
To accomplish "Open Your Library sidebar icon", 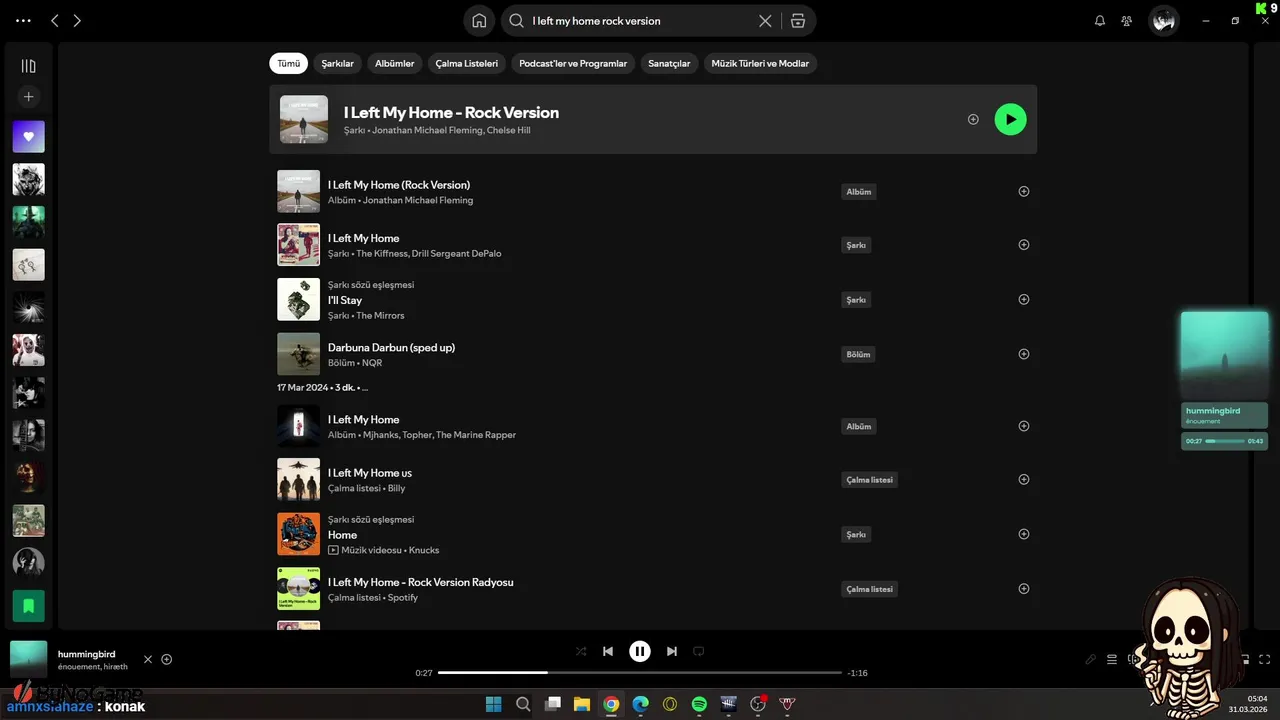I will (x=28, y=66).
